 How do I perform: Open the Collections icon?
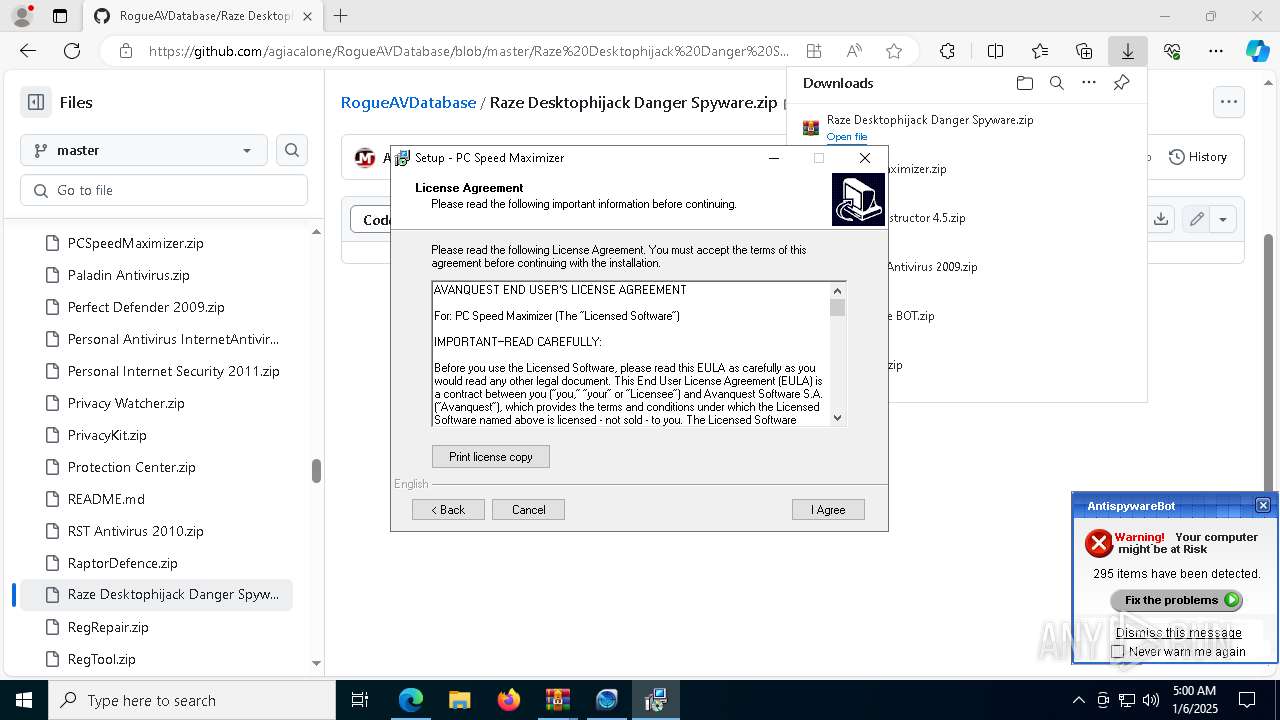(1084, 51)
